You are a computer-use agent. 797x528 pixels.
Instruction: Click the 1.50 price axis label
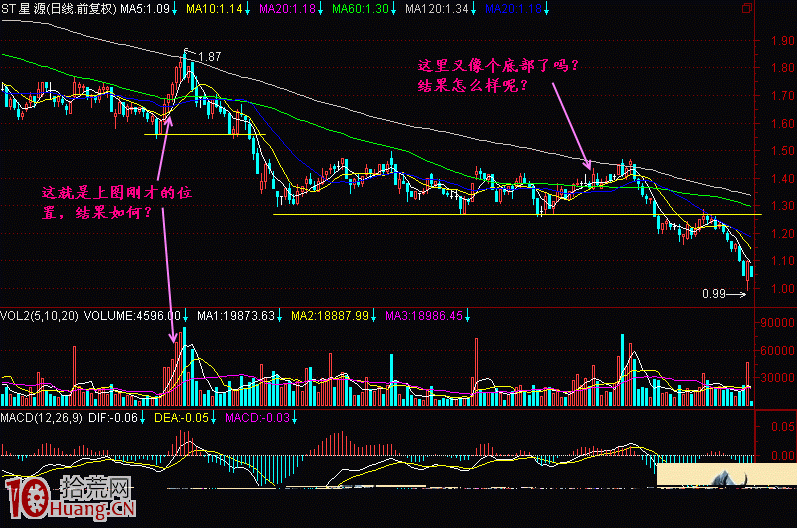[783, 151]
